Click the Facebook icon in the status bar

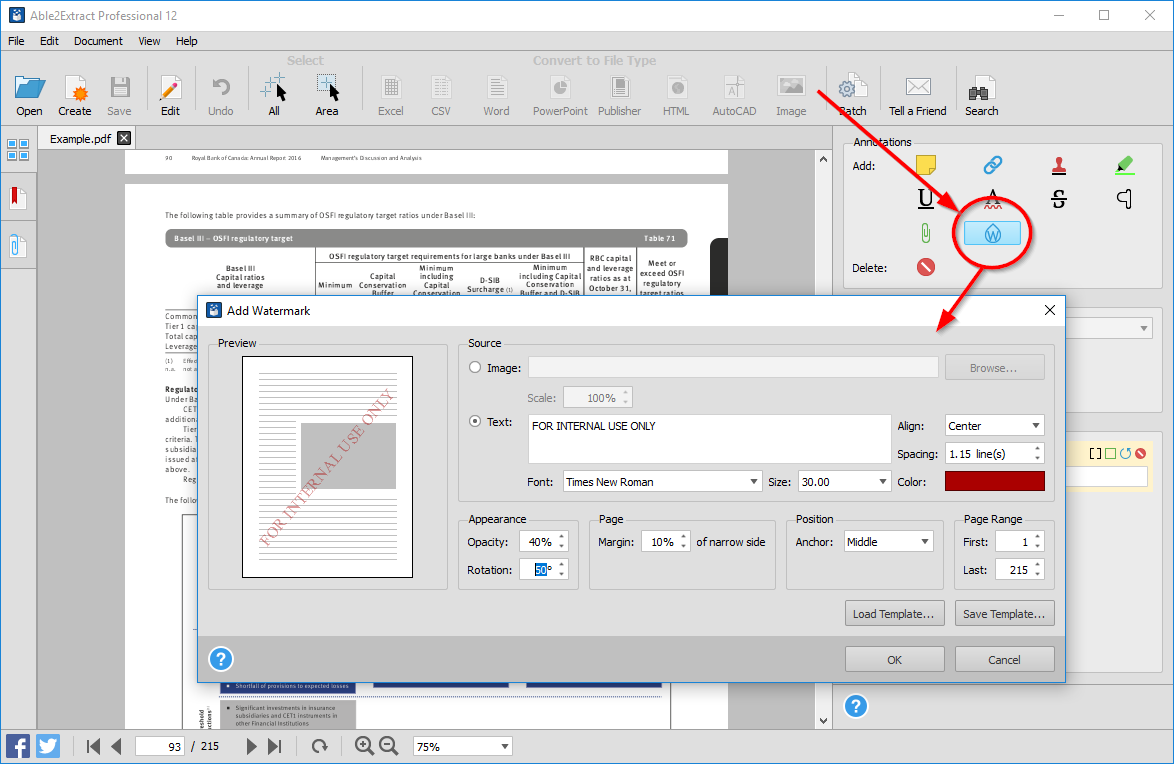click(x=16, y=745)
